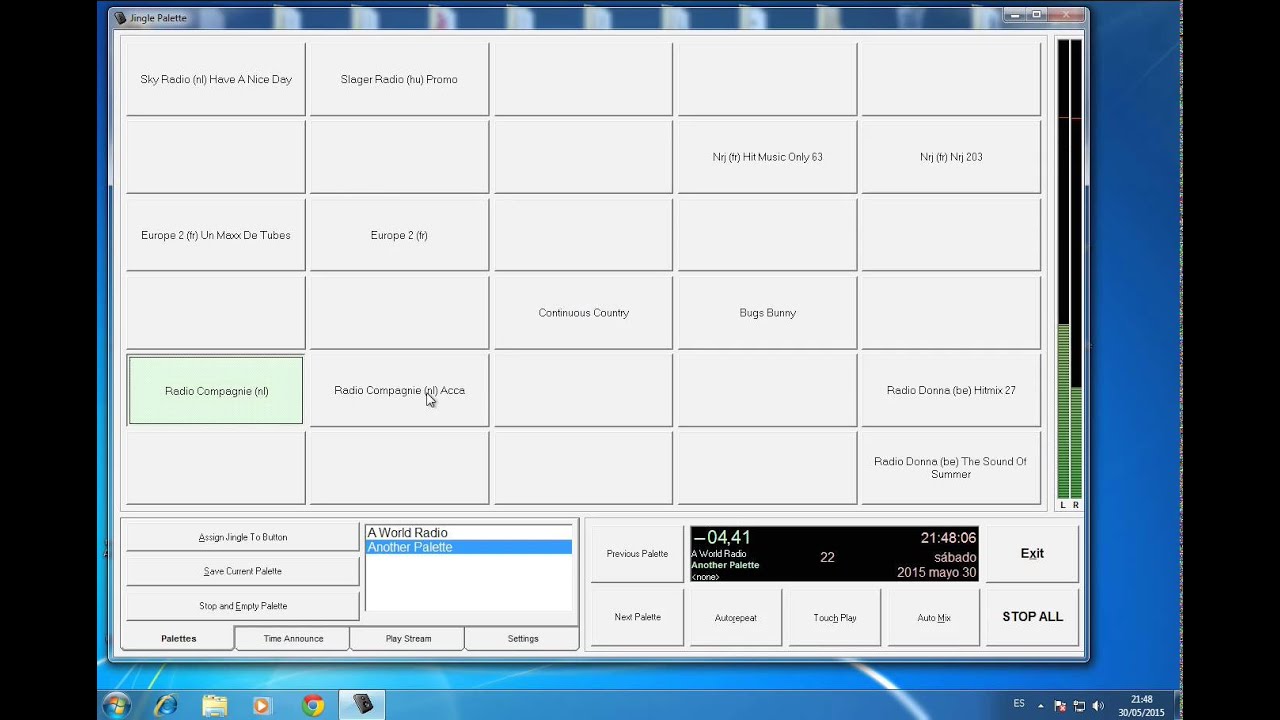Play Radio Donna (be) Hitmix 27
The width and height of the screenshot is (1280, 720).
[x=951, y=391]
